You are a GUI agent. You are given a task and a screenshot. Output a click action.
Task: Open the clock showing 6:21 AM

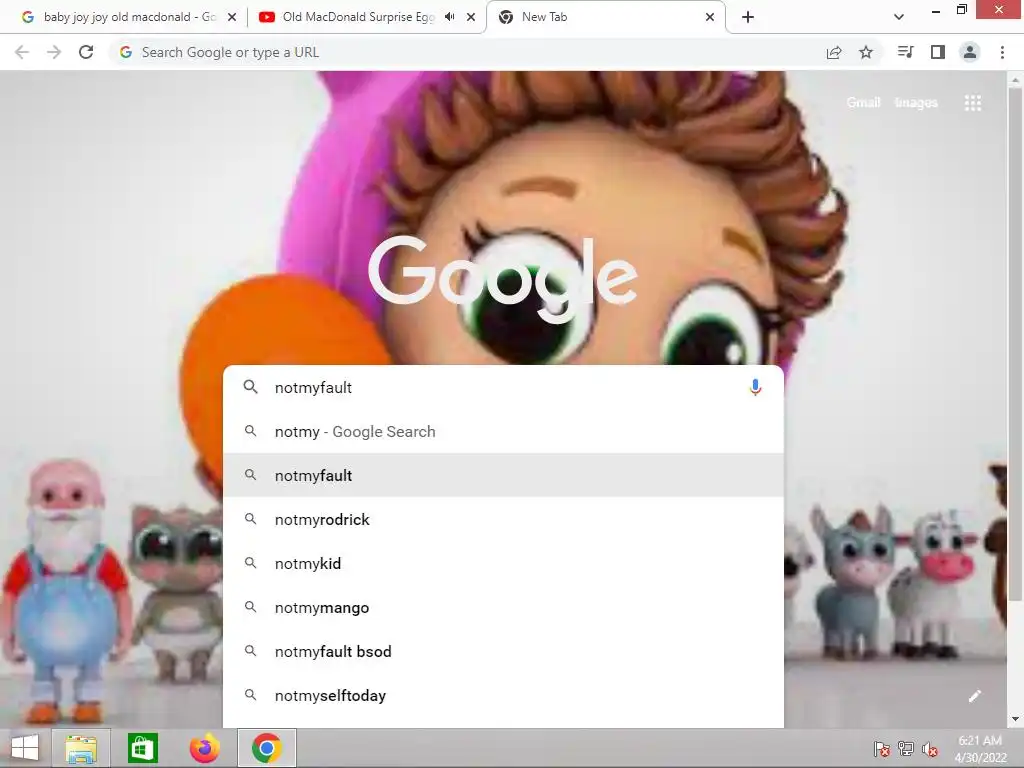[x=980, y=749]
